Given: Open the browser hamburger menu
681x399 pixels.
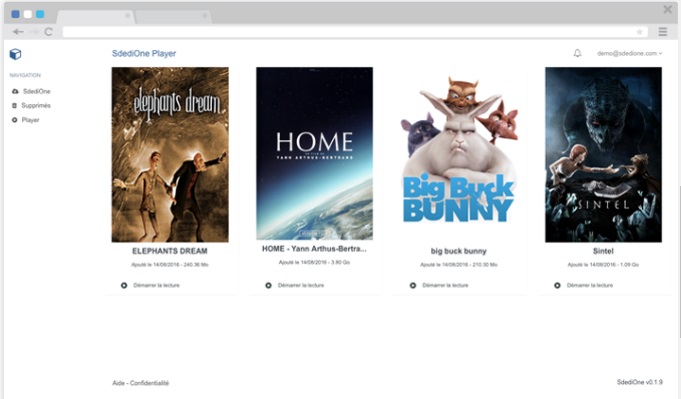Looking at the screenshot, I should point(662,31).
